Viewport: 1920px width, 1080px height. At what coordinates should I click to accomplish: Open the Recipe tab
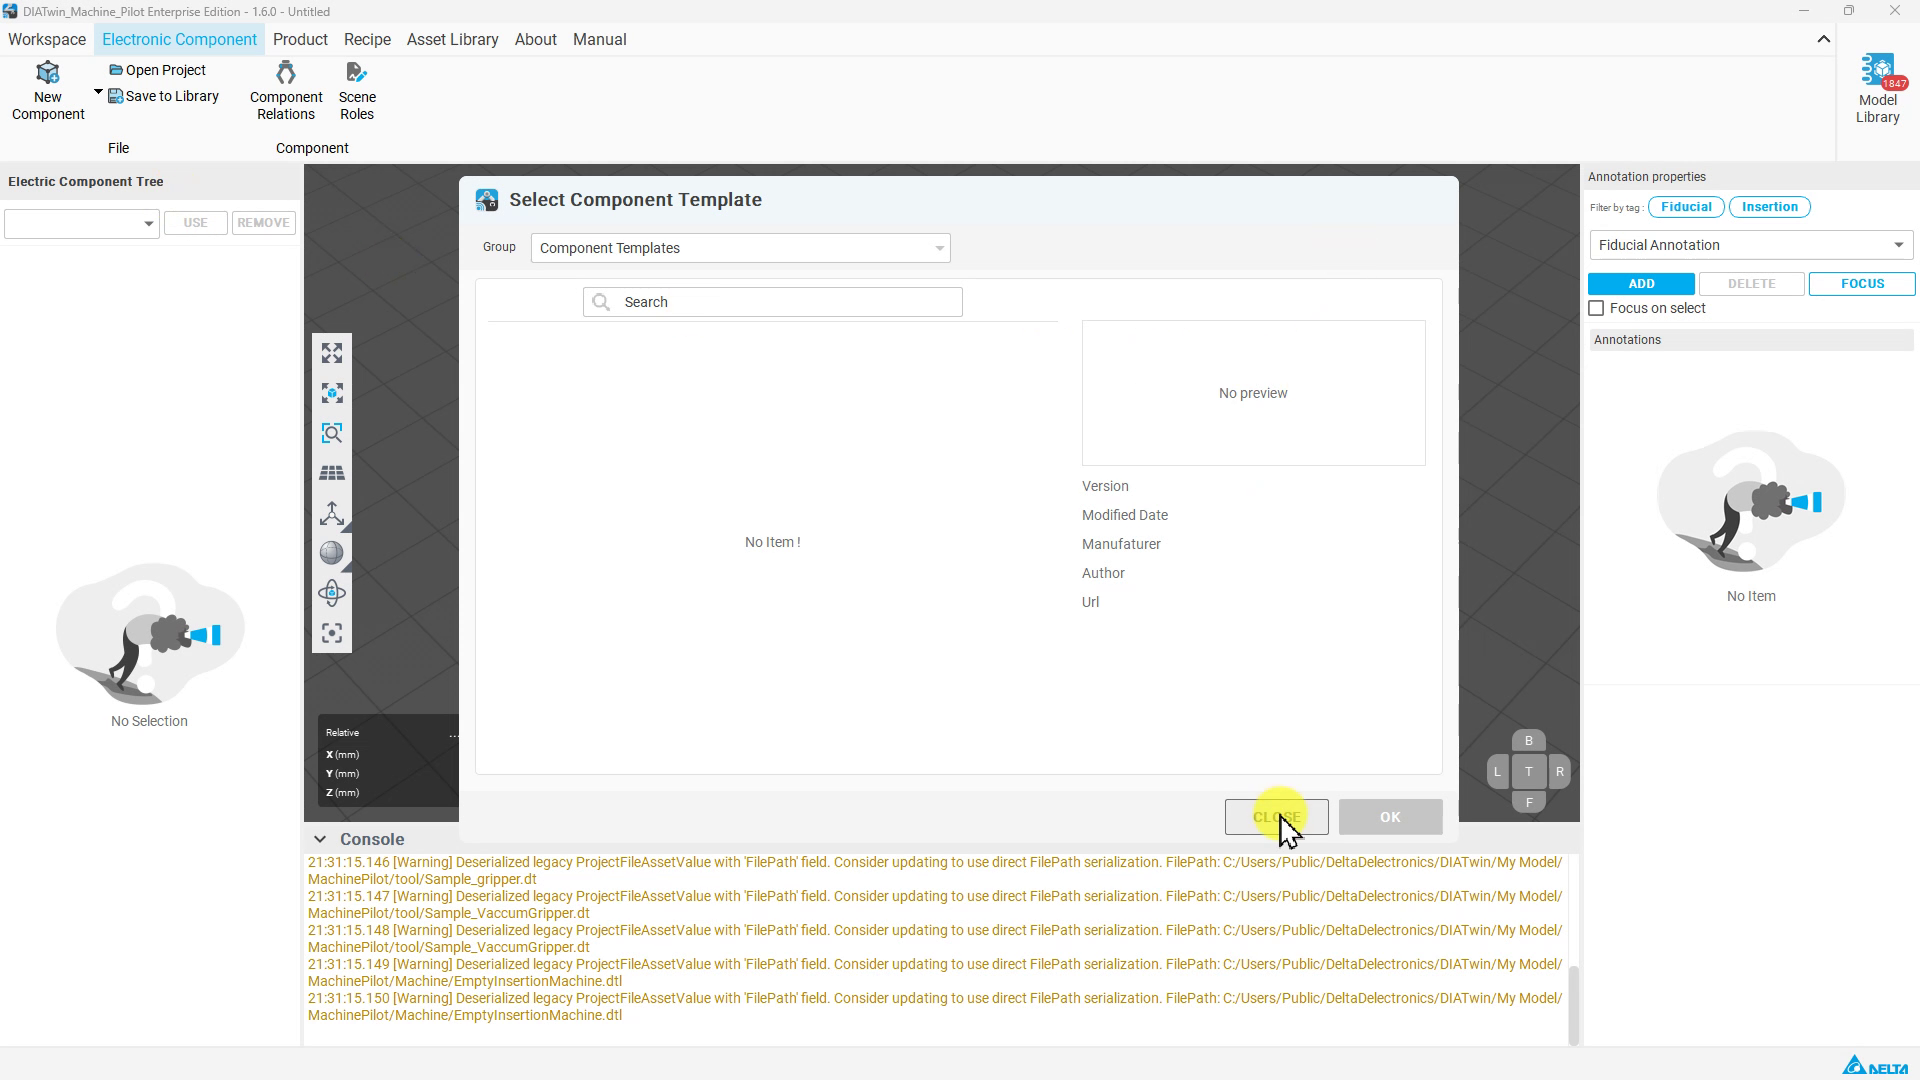coord(367,39)
